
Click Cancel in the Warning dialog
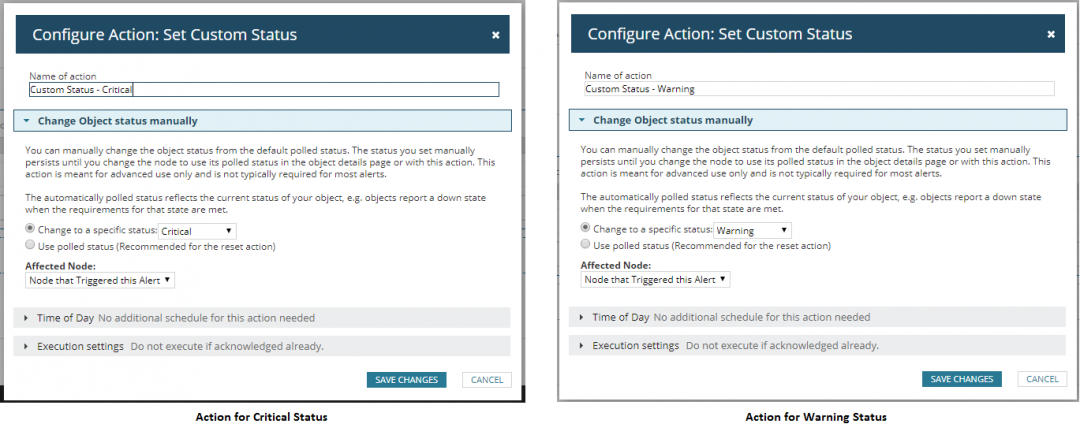[x=1042, y=379]
